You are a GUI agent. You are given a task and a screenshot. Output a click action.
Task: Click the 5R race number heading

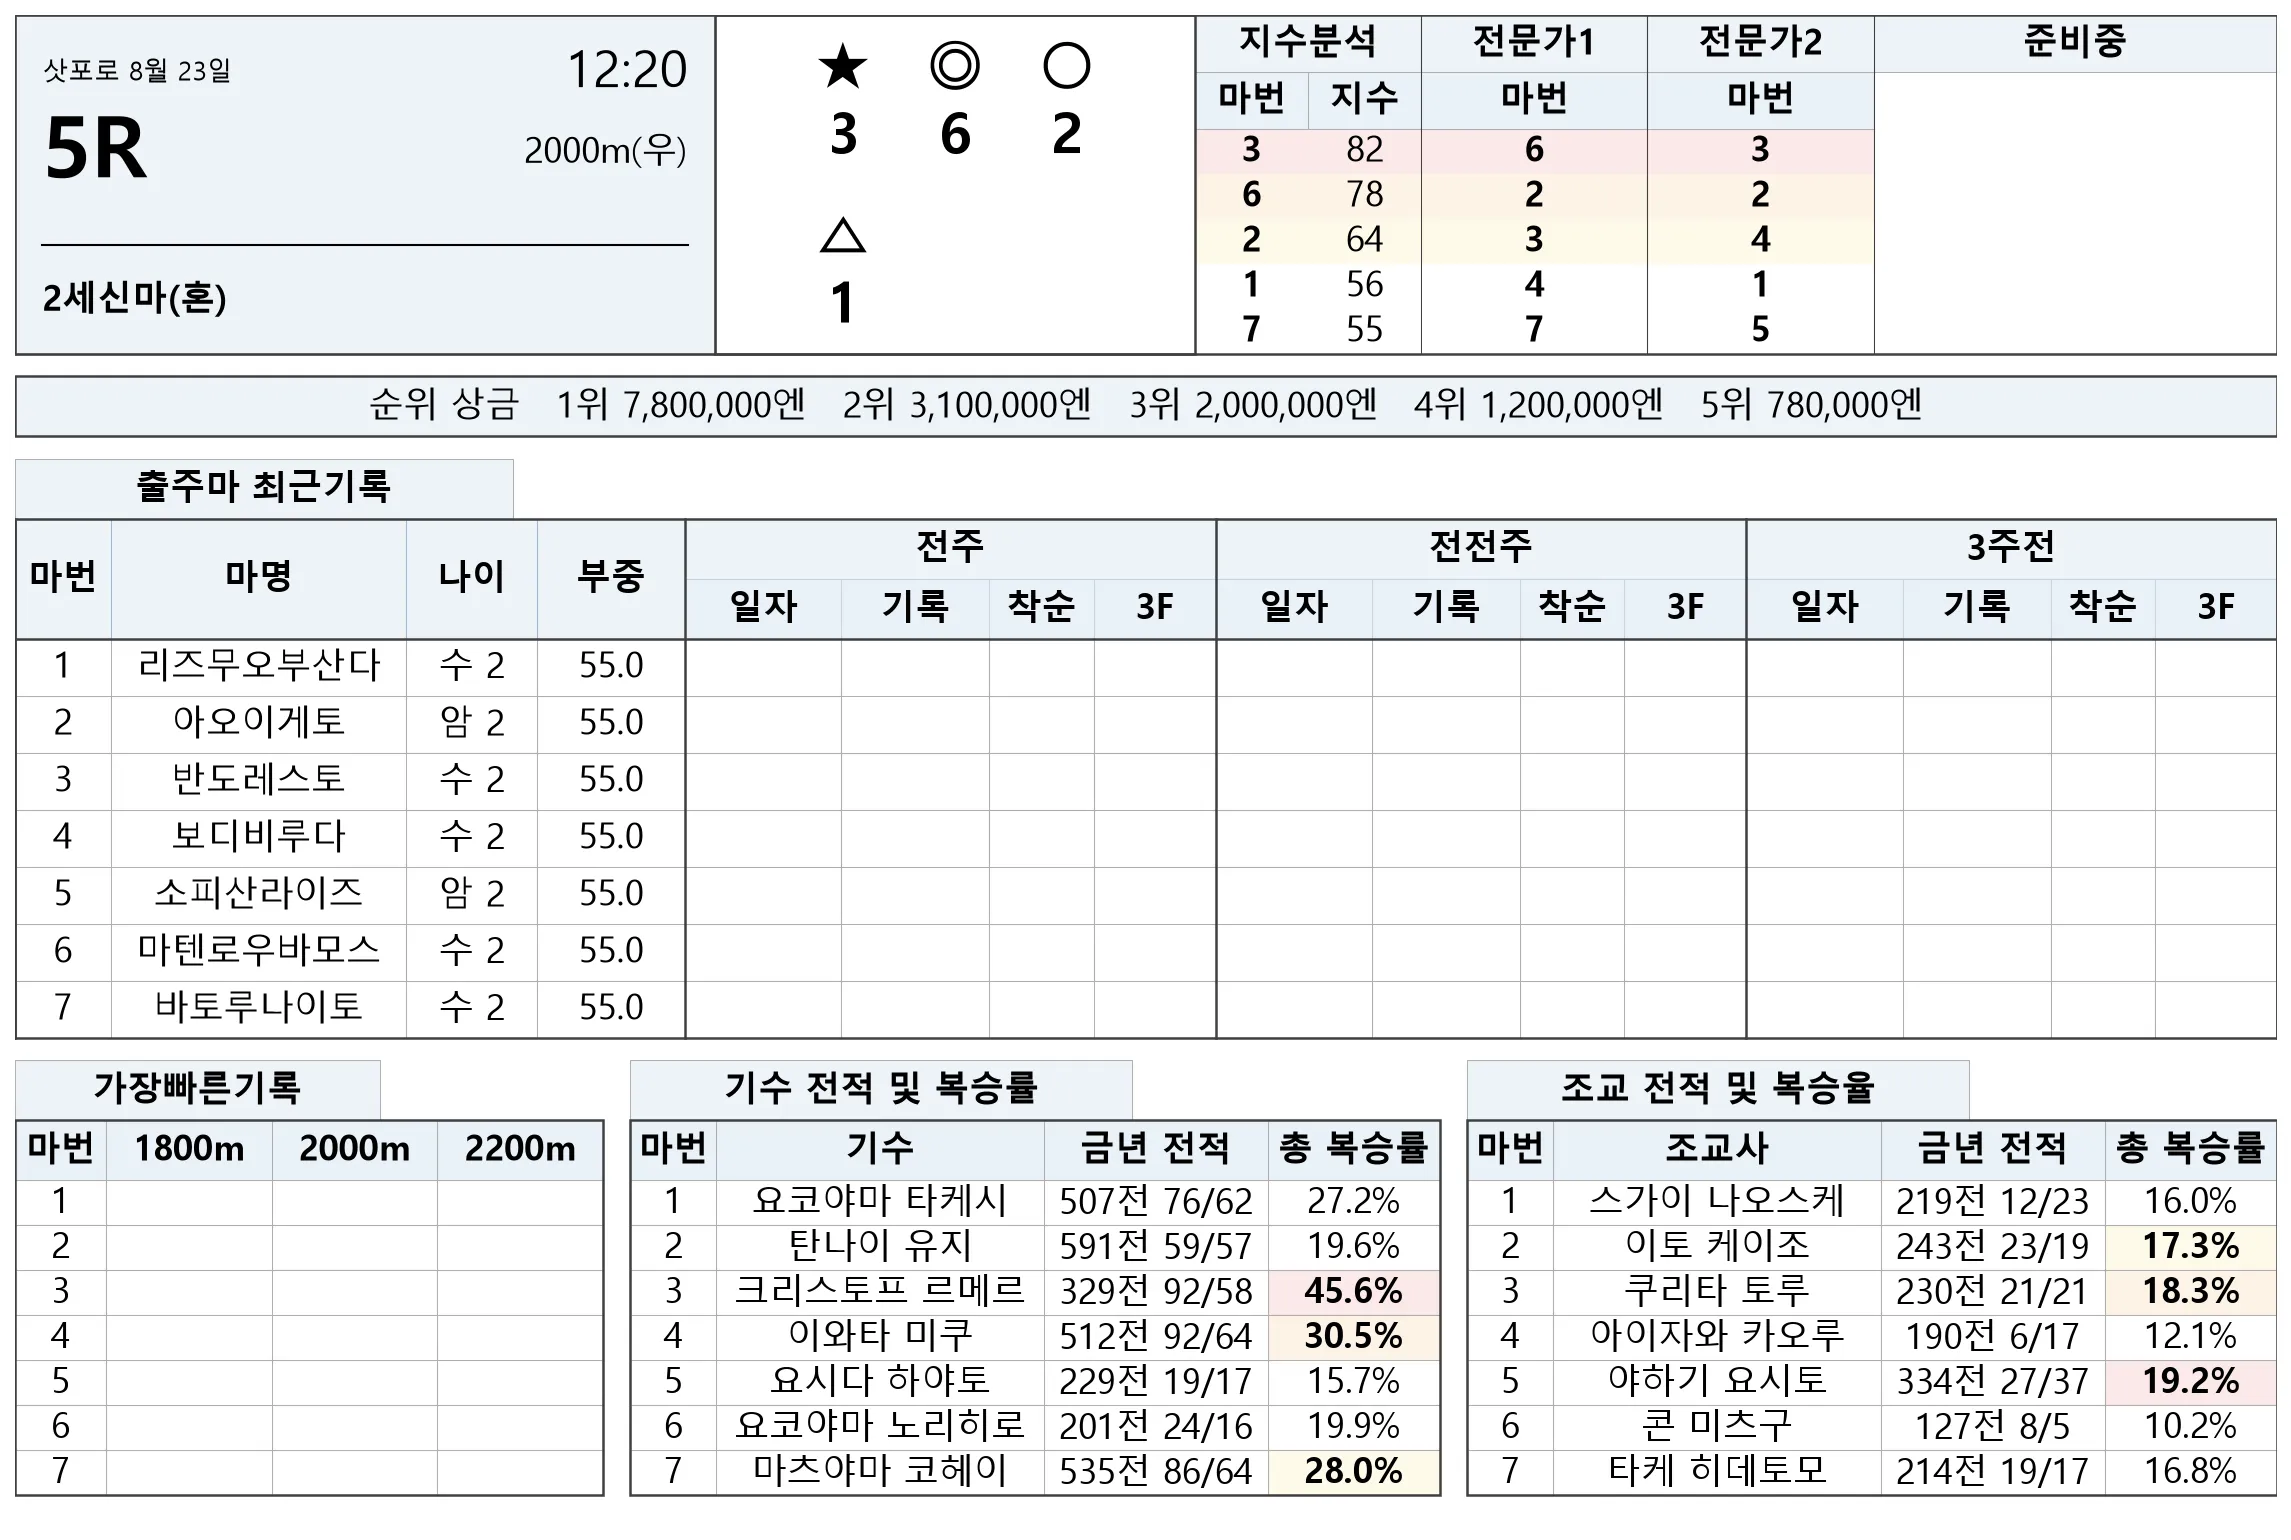pyautogui.click(x=96, y=148)
